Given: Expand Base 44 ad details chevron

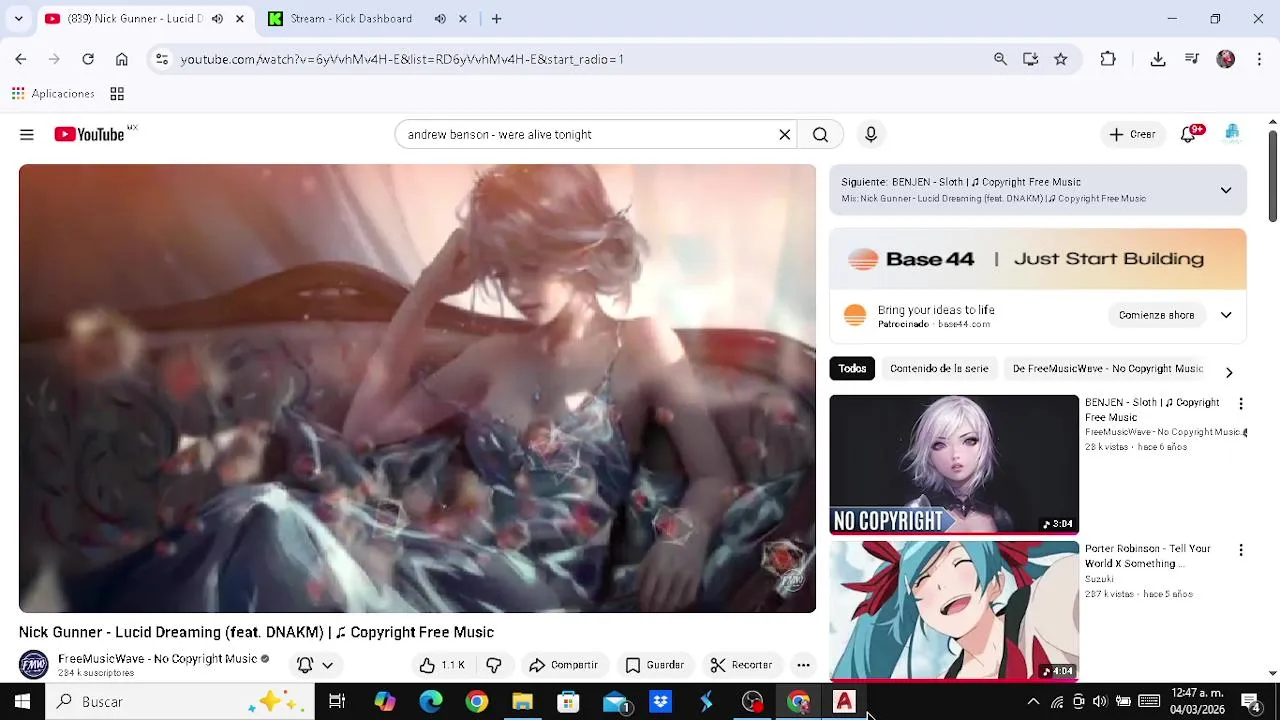Looking at the screenshot, I should tap(1226, 315).
